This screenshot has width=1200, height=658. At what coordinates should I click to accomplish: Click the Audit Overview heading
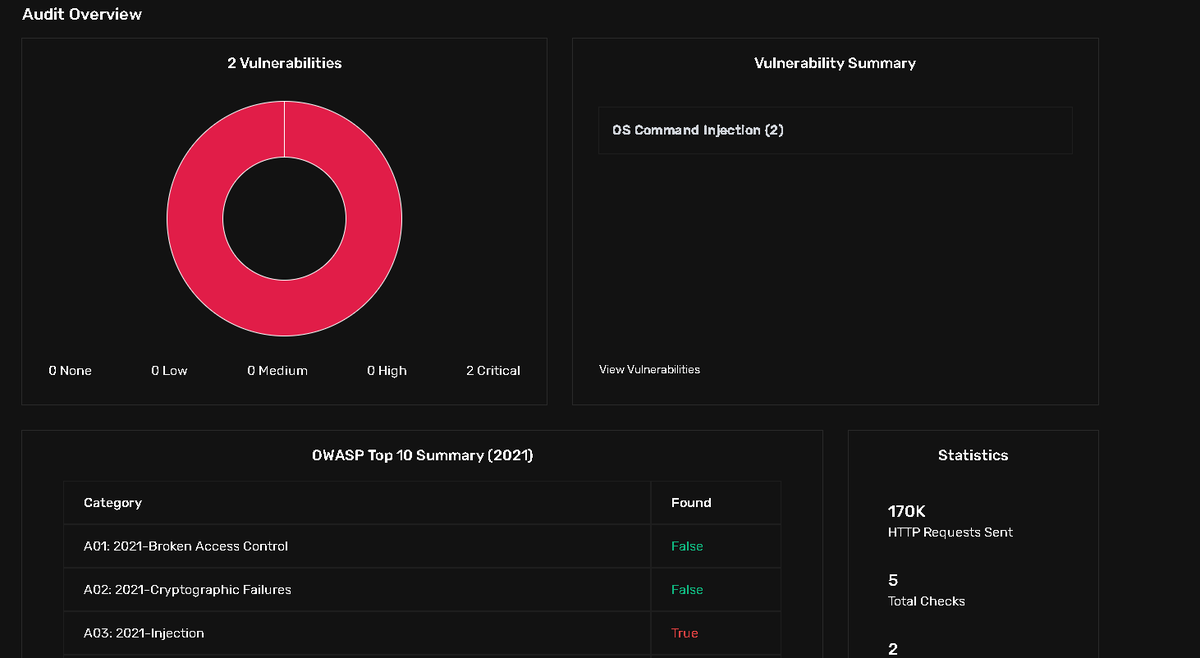coord(82,14)
